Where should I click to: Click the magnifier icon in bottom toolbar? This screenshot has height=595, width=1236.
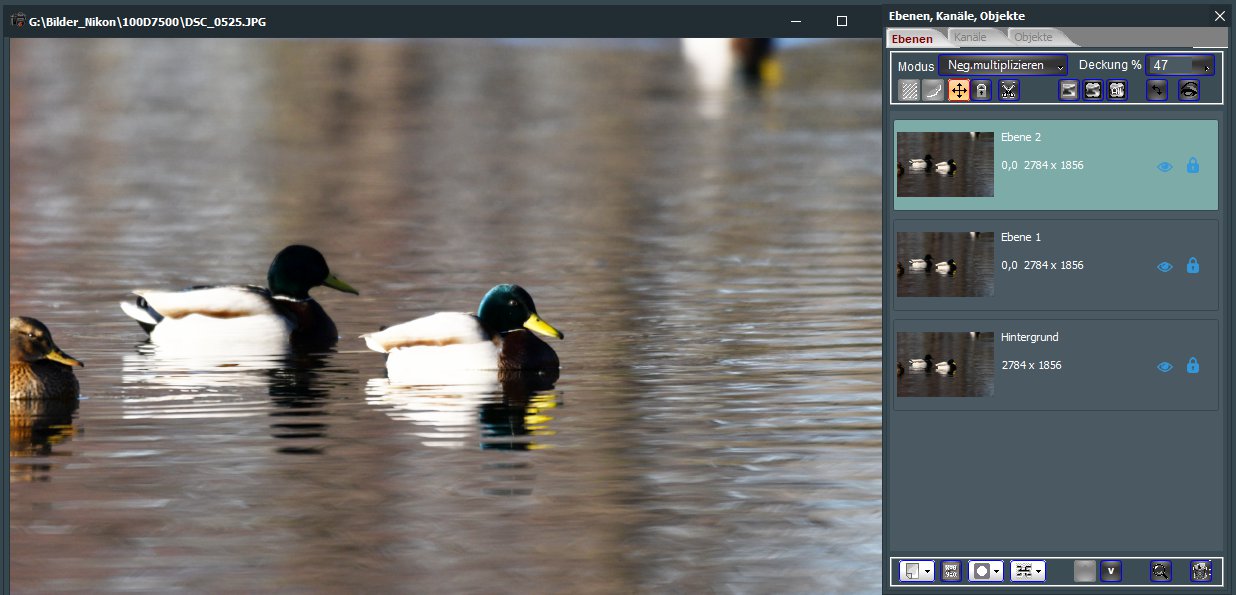pyautogui.click(x=1160, y=571)
